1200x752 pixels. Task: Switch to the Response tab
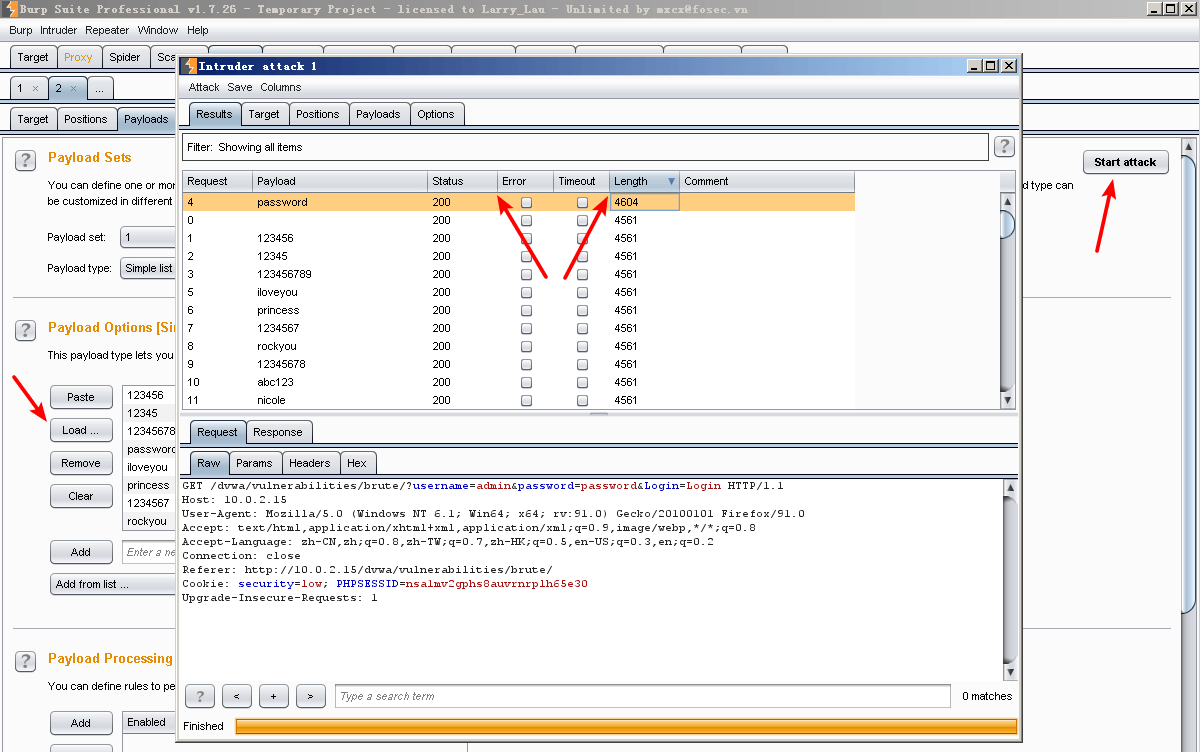pyautogui.click(x=277, y=432)
